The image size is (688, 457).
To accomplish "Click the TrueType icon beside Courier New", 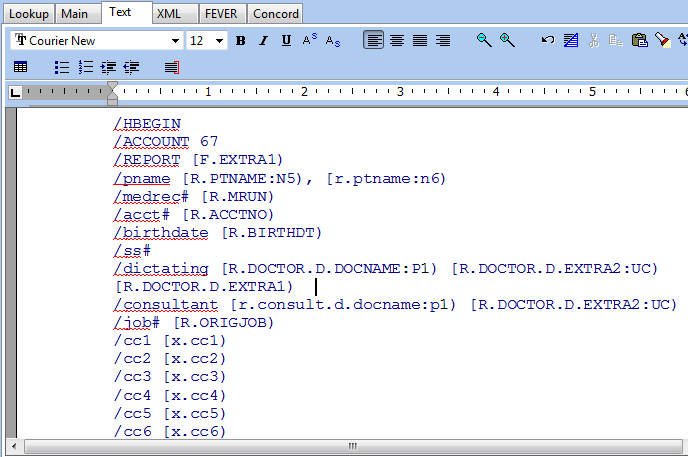I will (21, 40).
